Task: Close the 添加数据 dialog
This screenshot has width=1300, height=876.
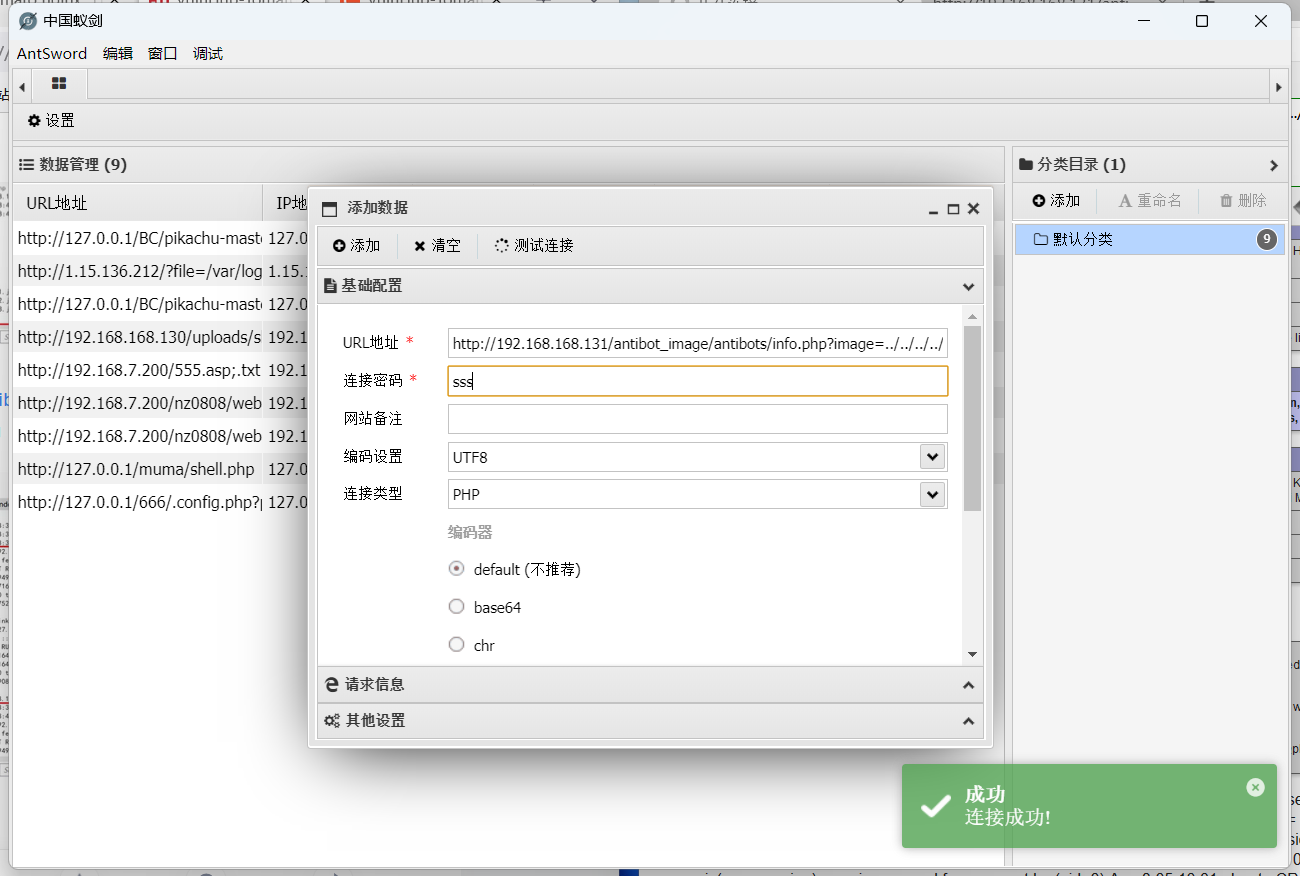Action: tap(973, 209)
